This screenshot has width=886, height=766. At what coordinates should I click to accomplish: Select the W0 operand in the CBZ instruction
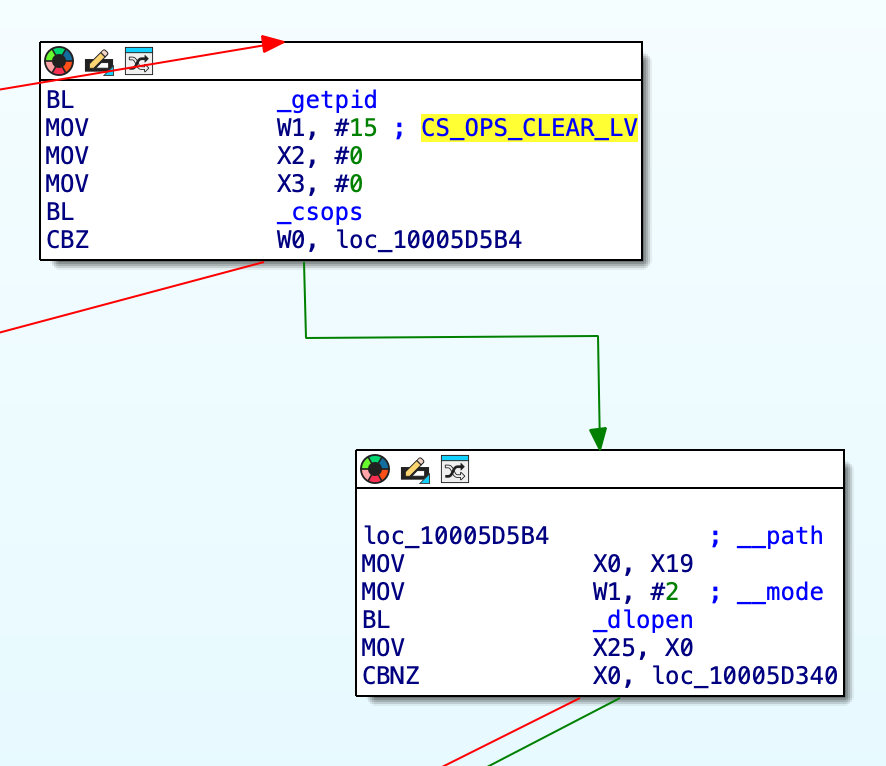point(294,239)
